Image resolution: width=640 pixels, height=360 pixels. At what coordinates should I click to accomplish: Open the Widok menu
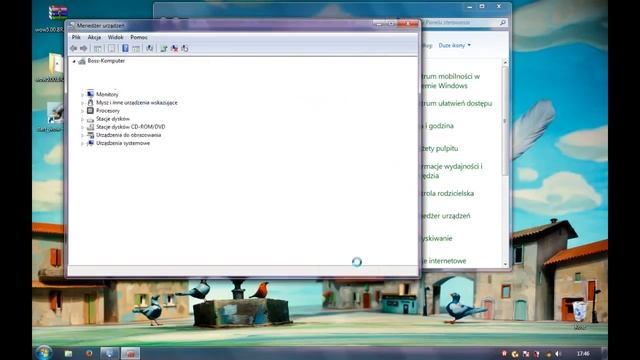[116, 37]
